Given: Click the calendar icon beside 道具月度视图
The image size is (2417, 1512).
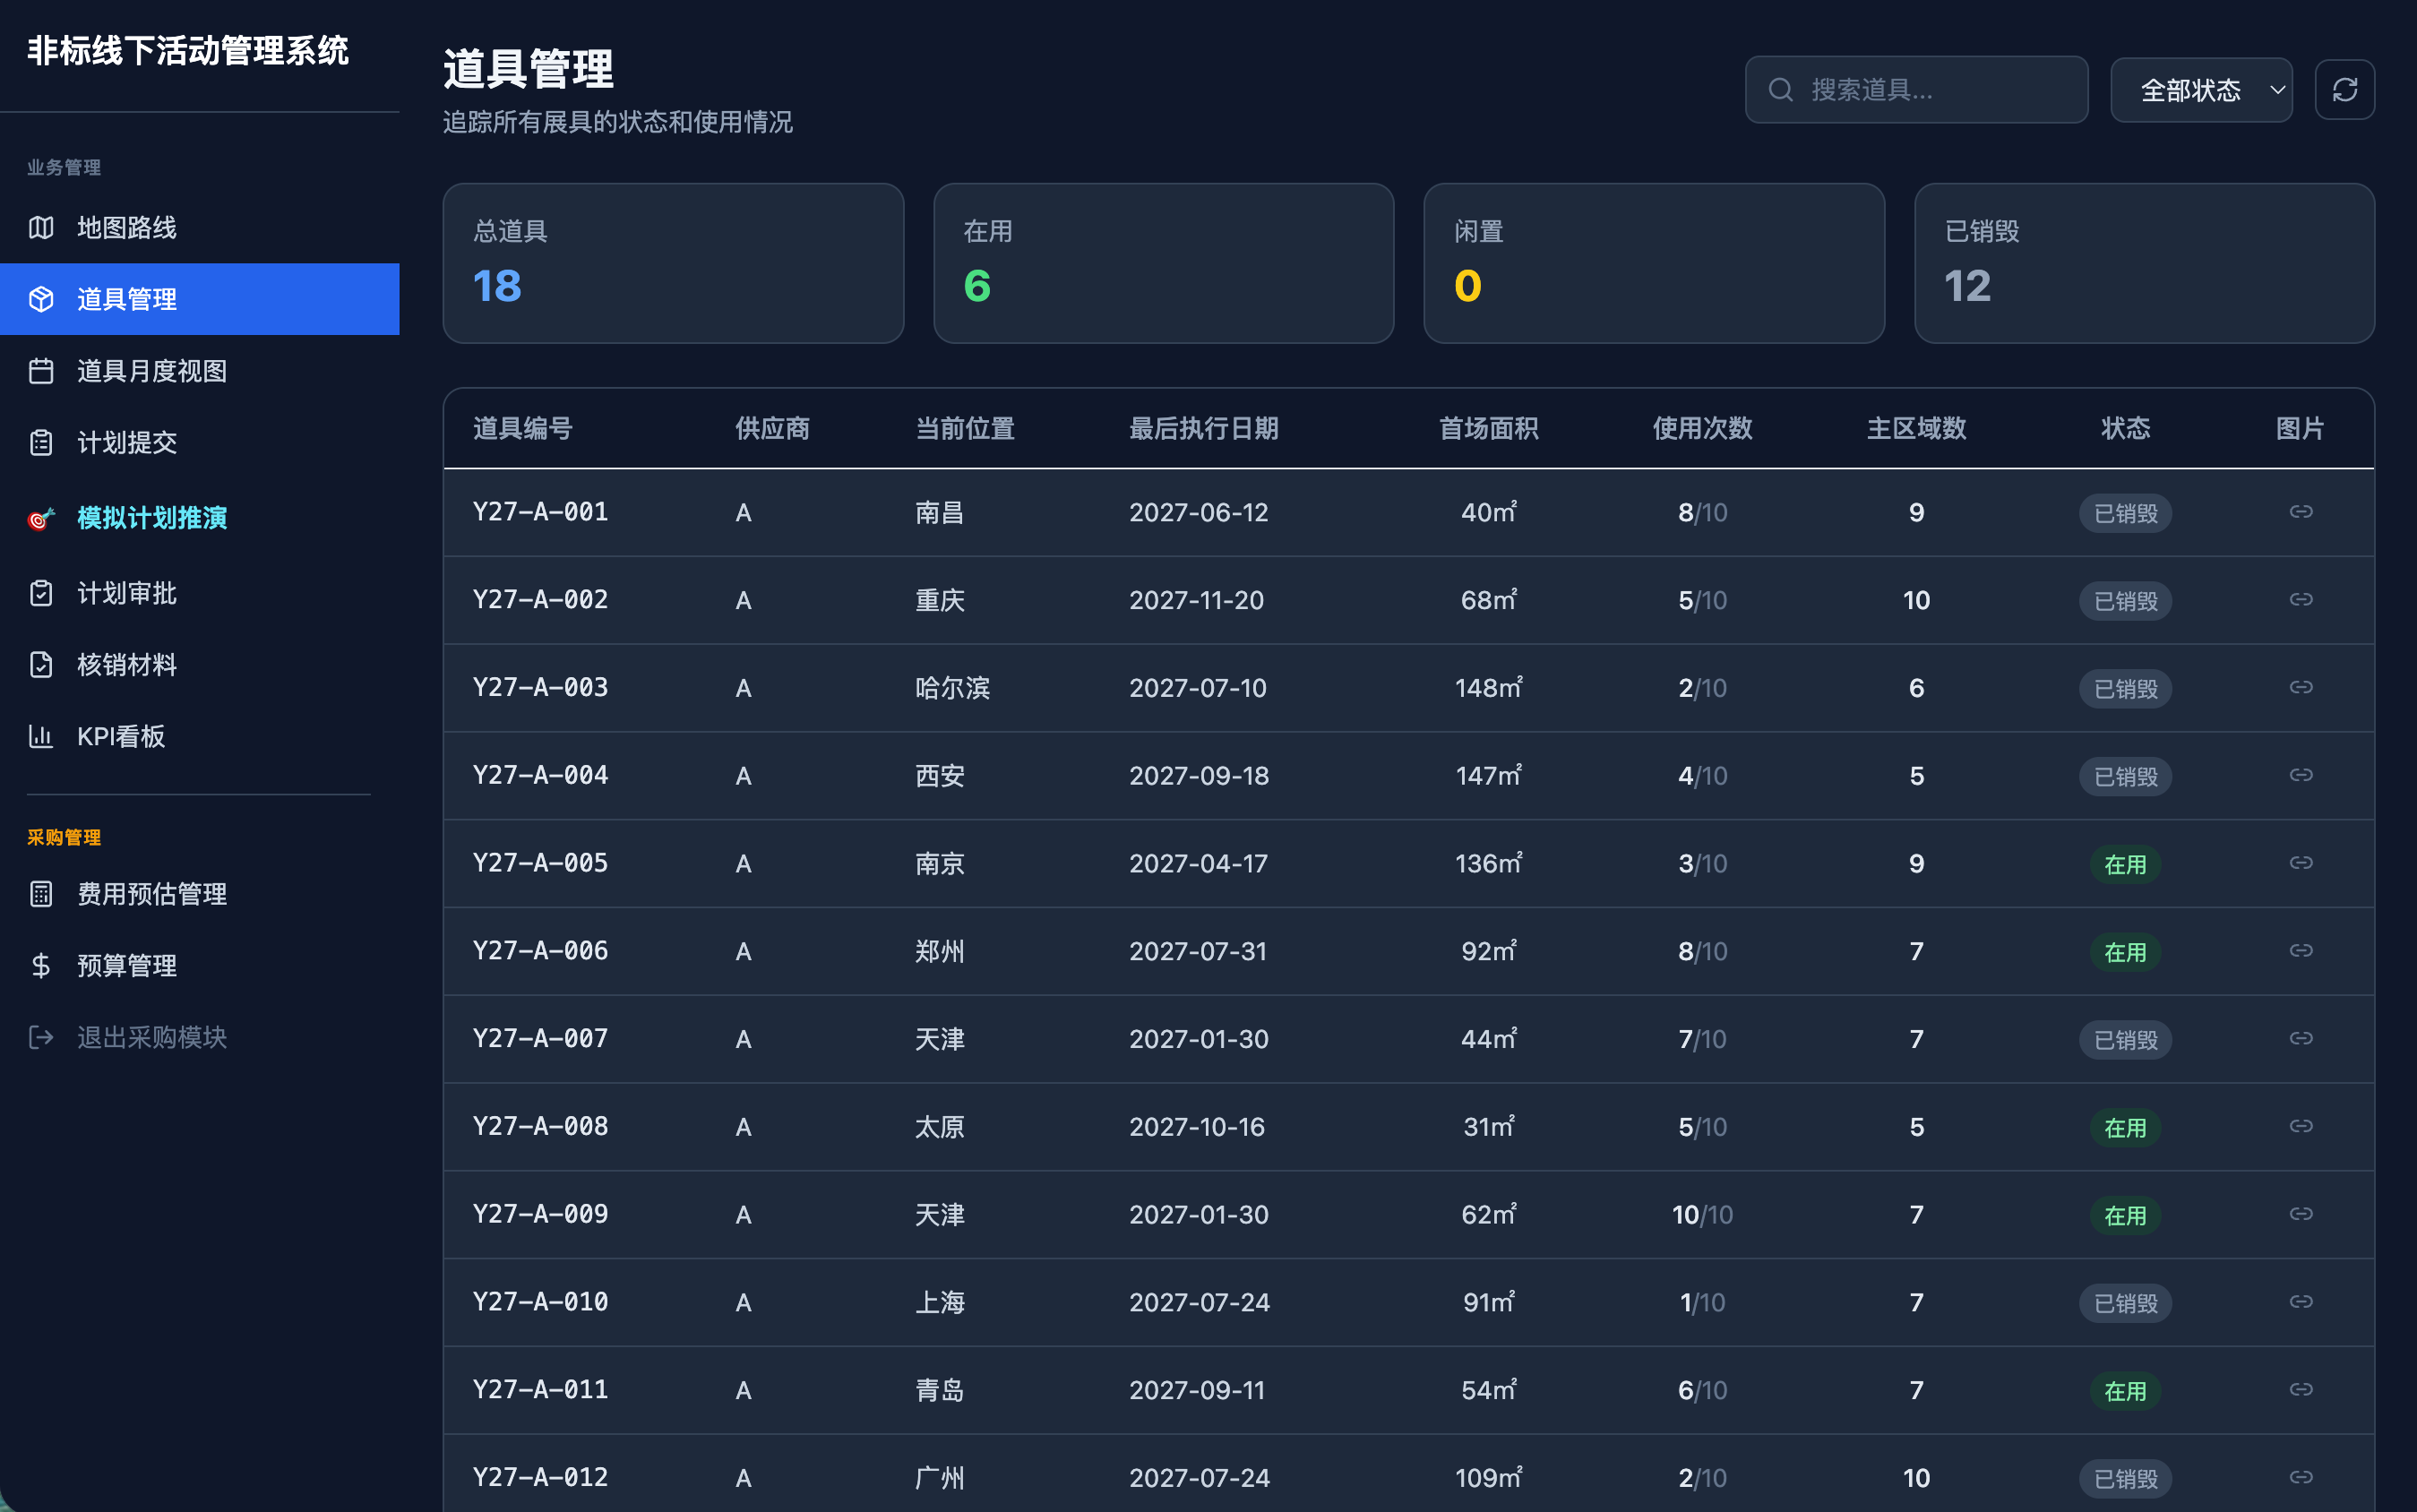Looking at the screenshot, I should coord(41,371).
